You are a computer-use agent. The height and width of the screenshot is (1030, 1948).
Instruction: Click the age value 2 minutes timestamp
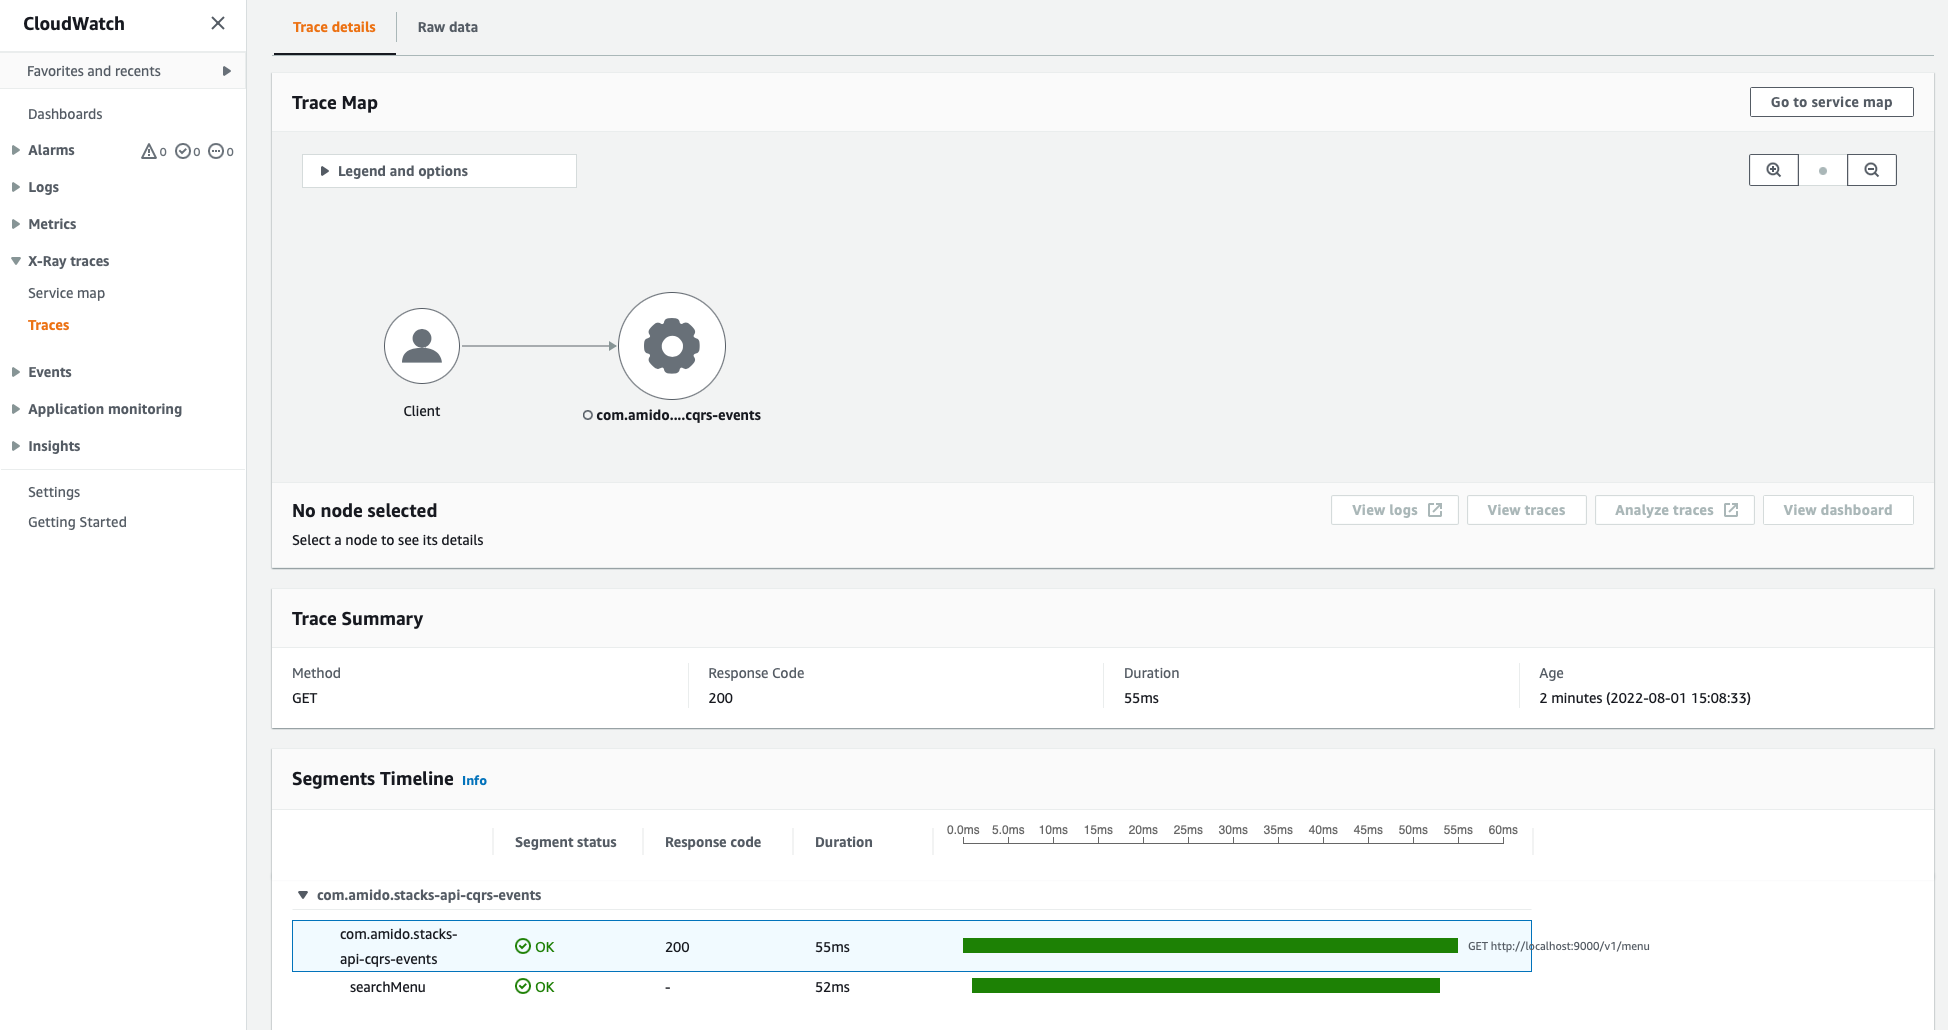pyautogui.click(x=1645, y=698)
